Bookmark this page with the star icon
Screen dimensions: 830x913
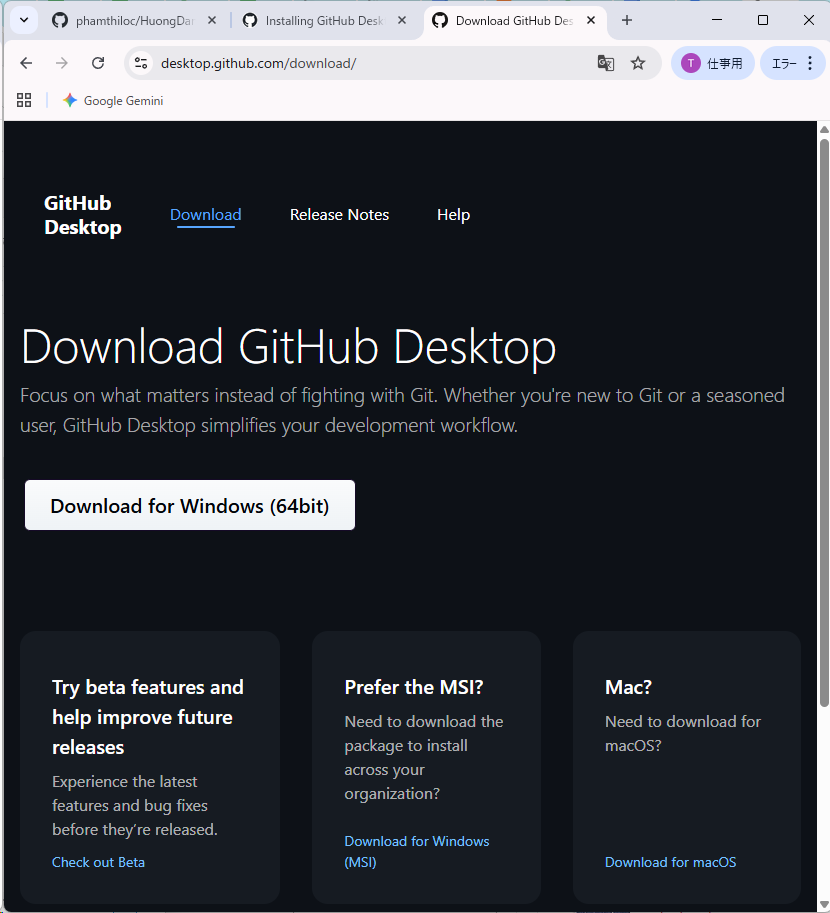click(638, 63)
